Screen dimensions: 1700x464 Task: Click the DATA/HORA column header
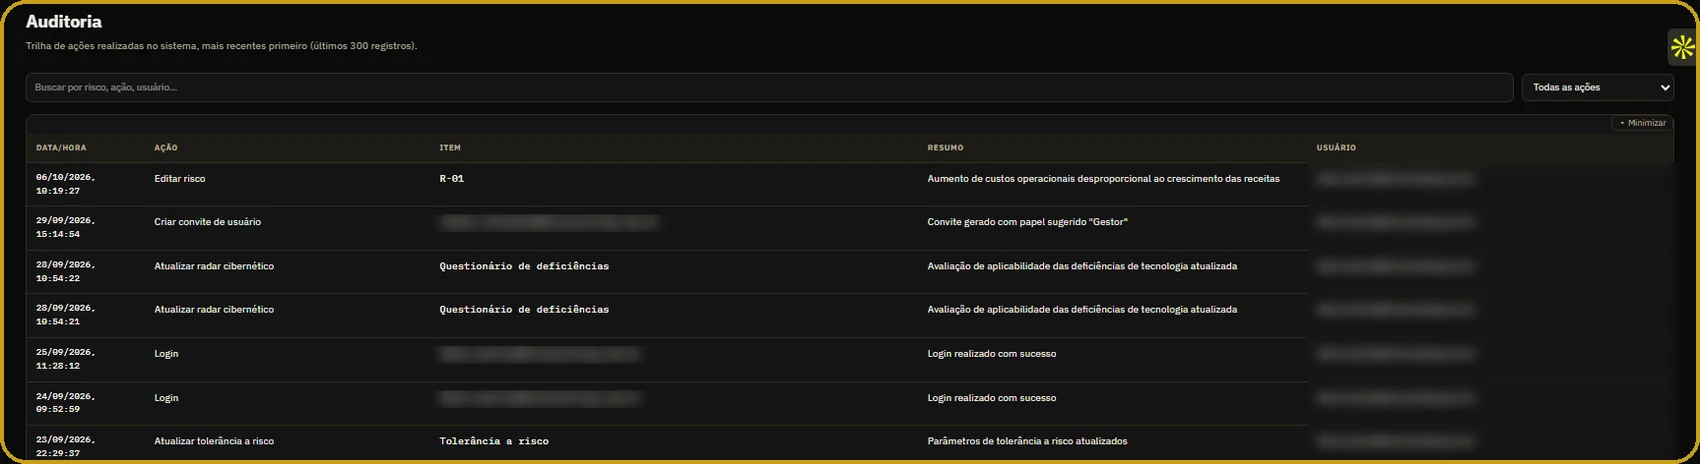[61, 148]
